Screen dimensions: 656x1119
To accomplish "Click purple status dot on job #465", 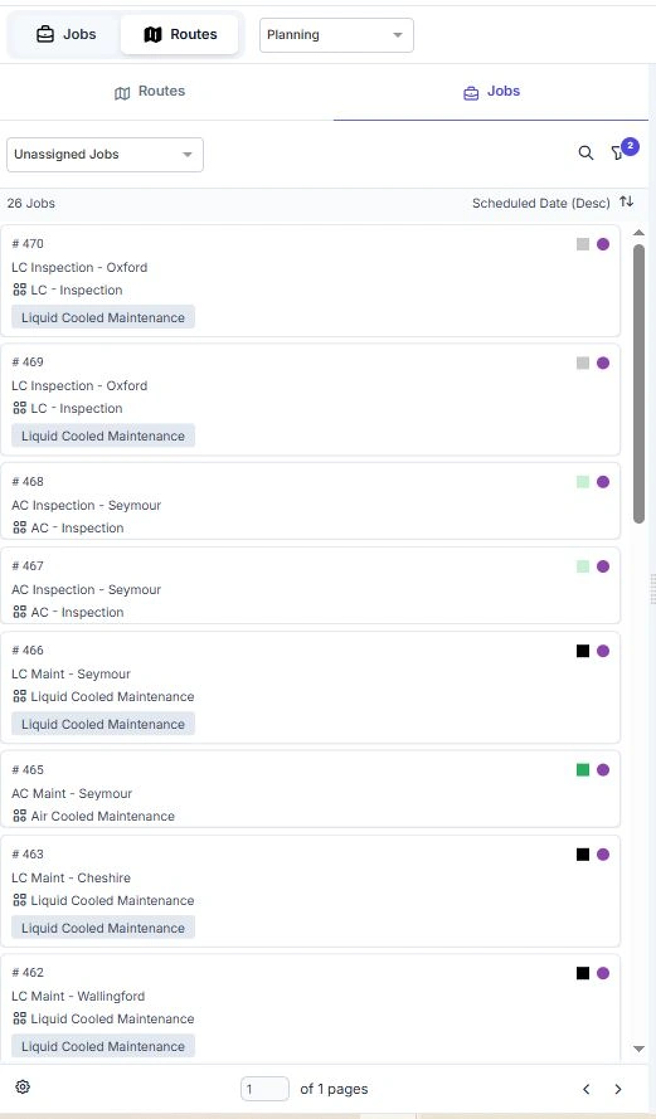I will 603,770.
